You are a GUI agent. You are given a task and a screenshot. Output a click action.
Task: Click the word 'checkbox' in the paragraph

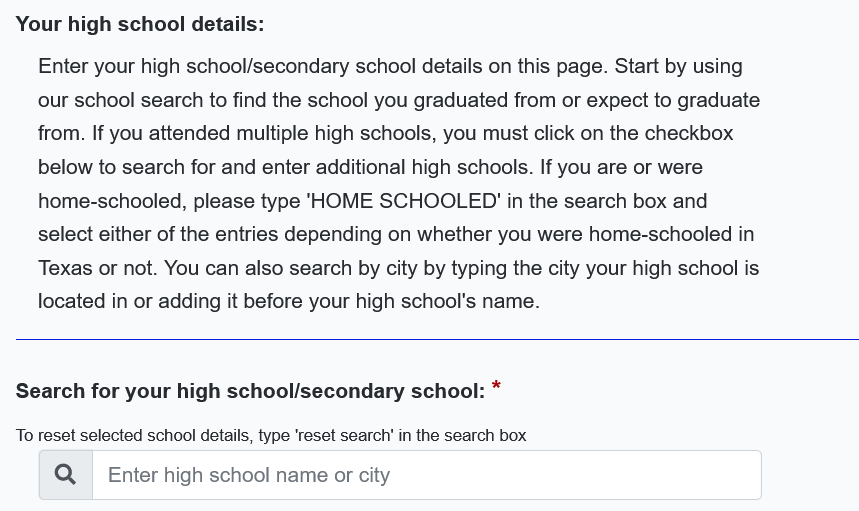(x=688, y=133)
